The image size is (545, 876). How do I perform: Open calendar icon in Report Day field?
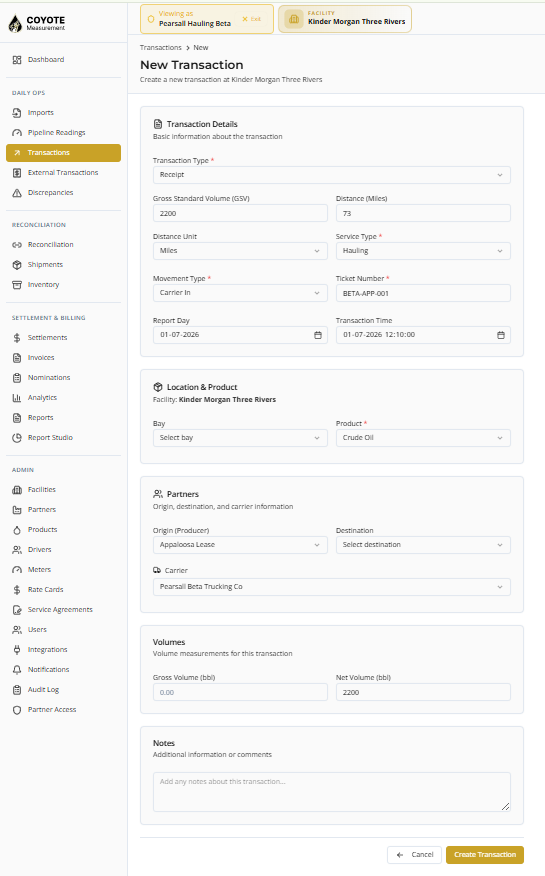pyautogui.click(x=318, y=335)
